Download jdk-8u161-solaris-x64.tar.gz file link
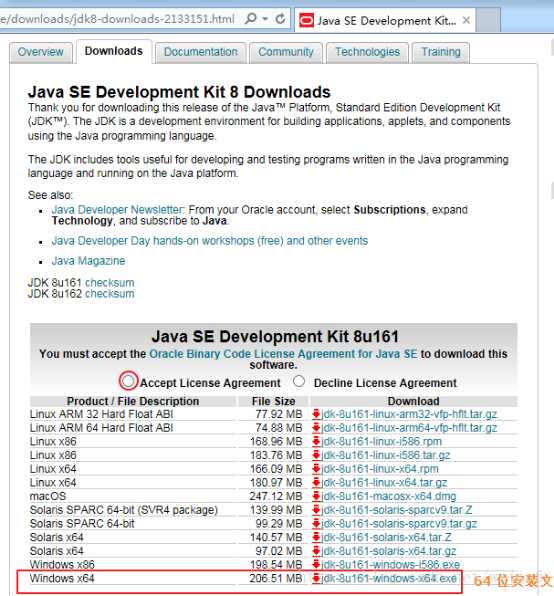The height and width of the screenshot is (596, 554). click(389, 551)
